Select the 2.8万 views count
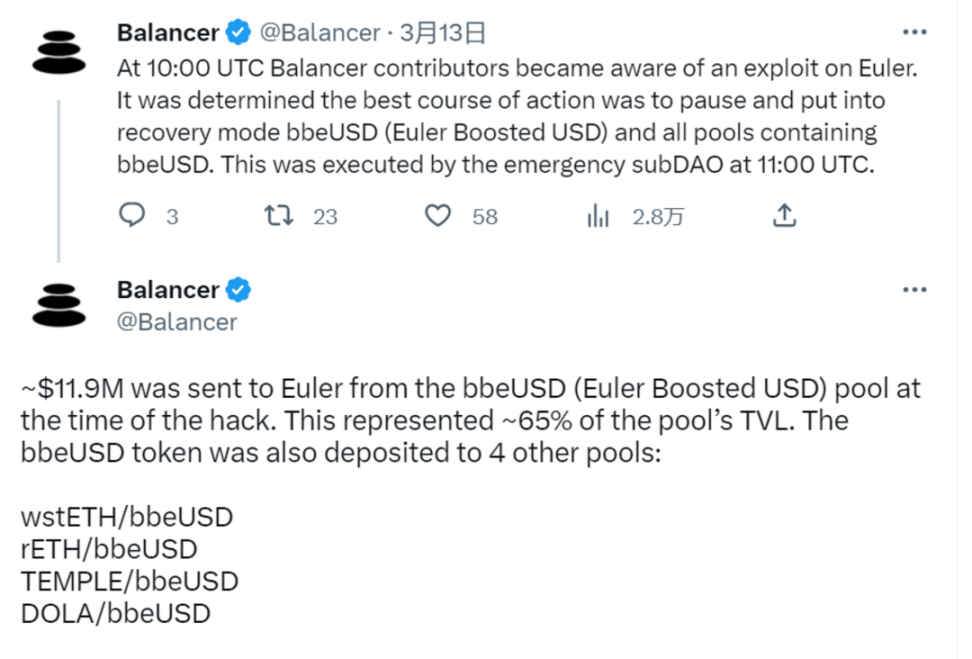Viewport: 972px width, 659px height. [657, 216]
